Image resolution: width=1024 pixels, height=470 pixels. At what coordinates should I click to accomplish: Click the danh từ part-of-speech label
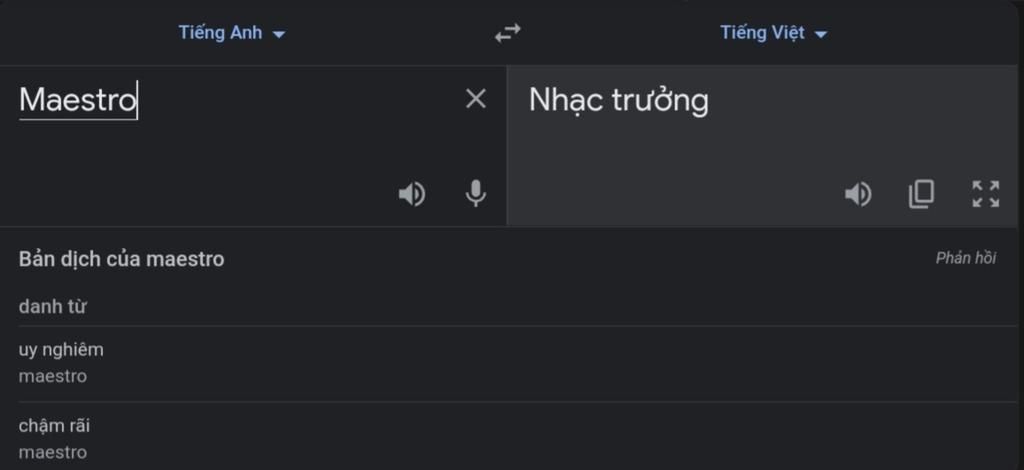point(52,307)
